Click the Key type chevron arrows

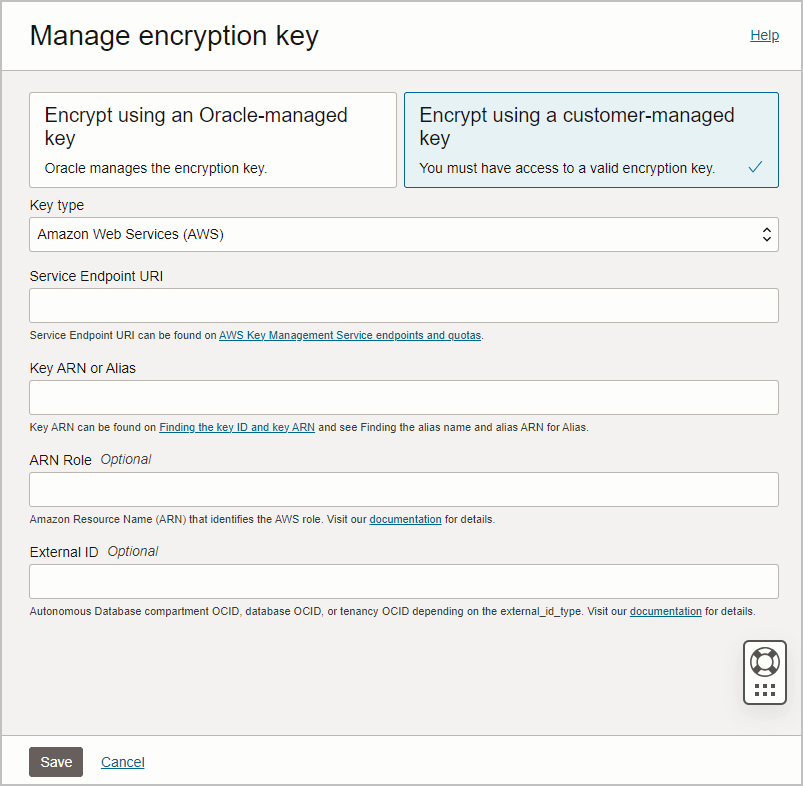coord(767,234)
